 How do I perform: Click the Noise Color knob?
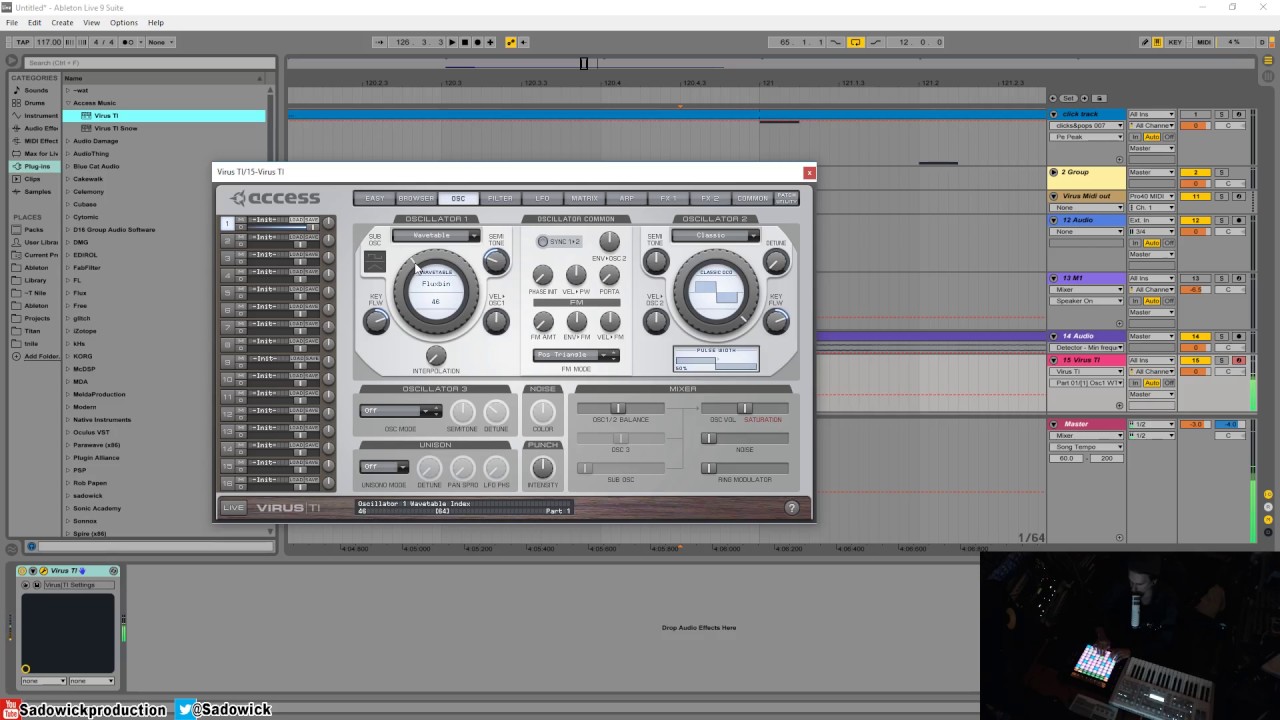(x=542, y=411)
